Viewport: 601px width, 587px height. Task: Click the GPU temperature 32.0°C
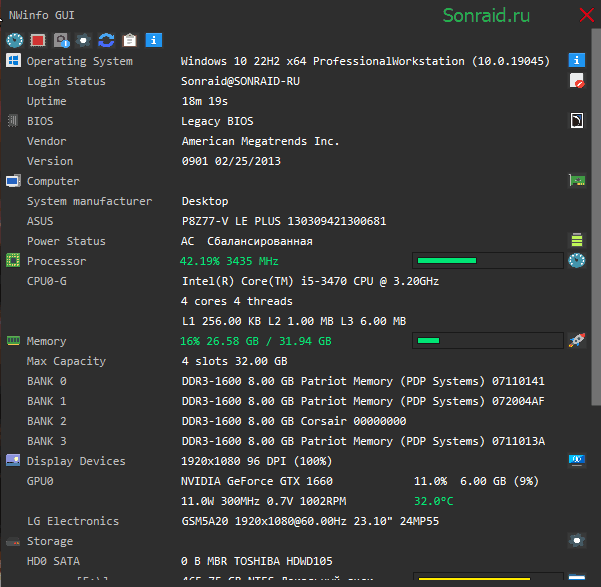click(x=434, y=501)
